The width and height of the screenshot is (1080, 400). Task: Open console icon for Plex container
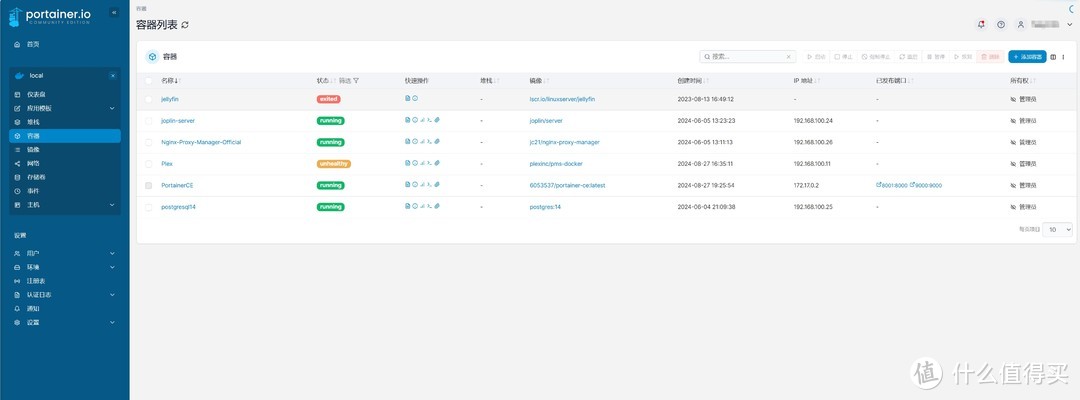click(x=429, y=163)
